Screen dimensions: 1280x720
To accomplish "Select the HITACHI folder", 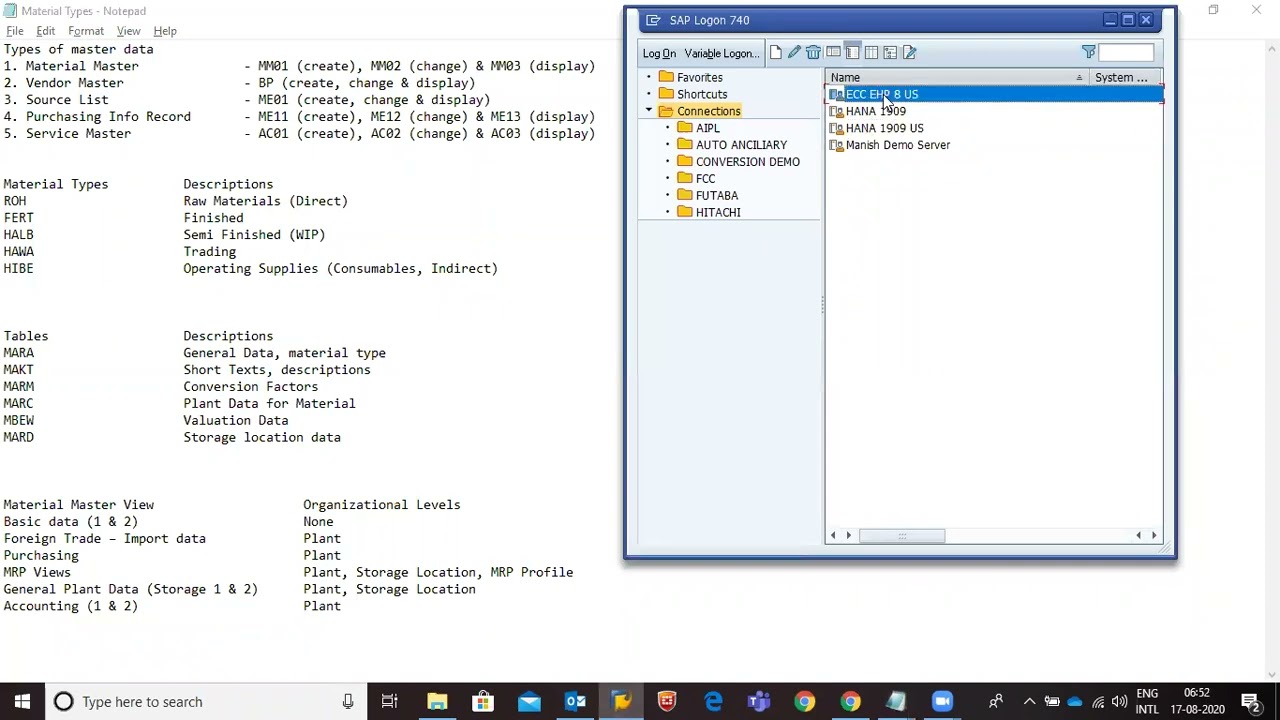I will point(718,213).
